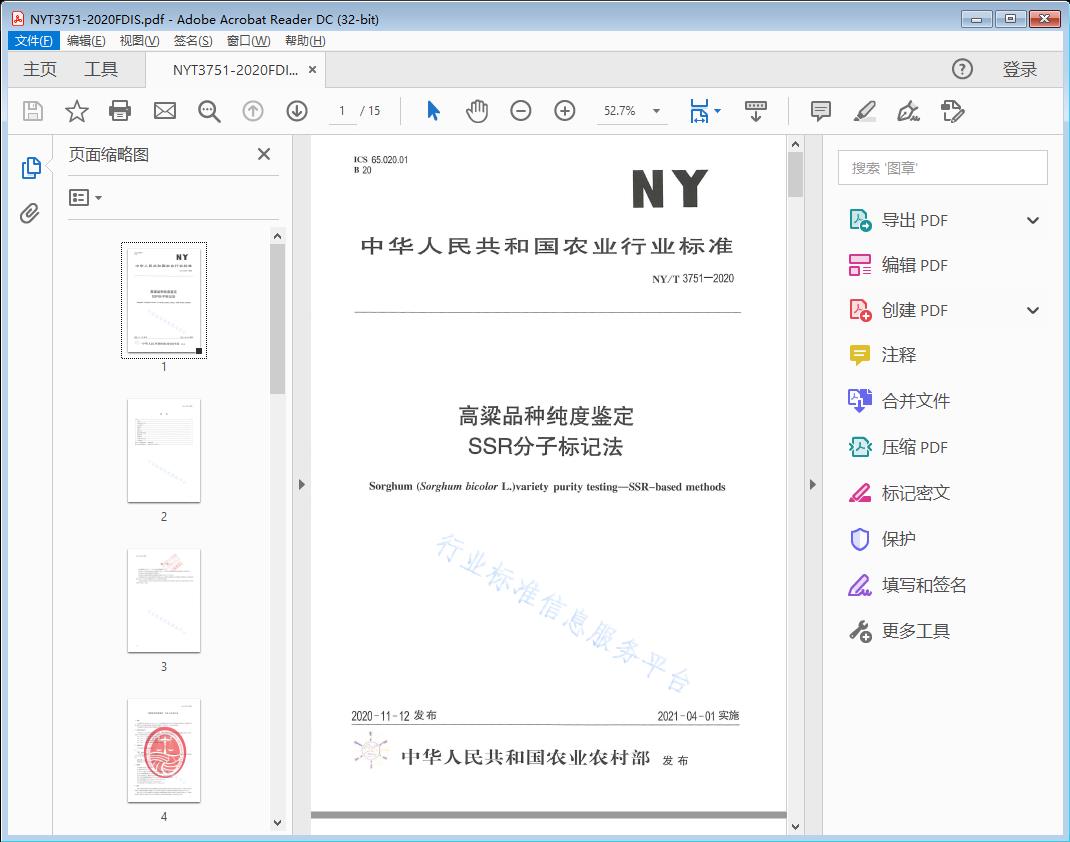
Task: Select the highlight text tool
Action: (x=865, y=111)
